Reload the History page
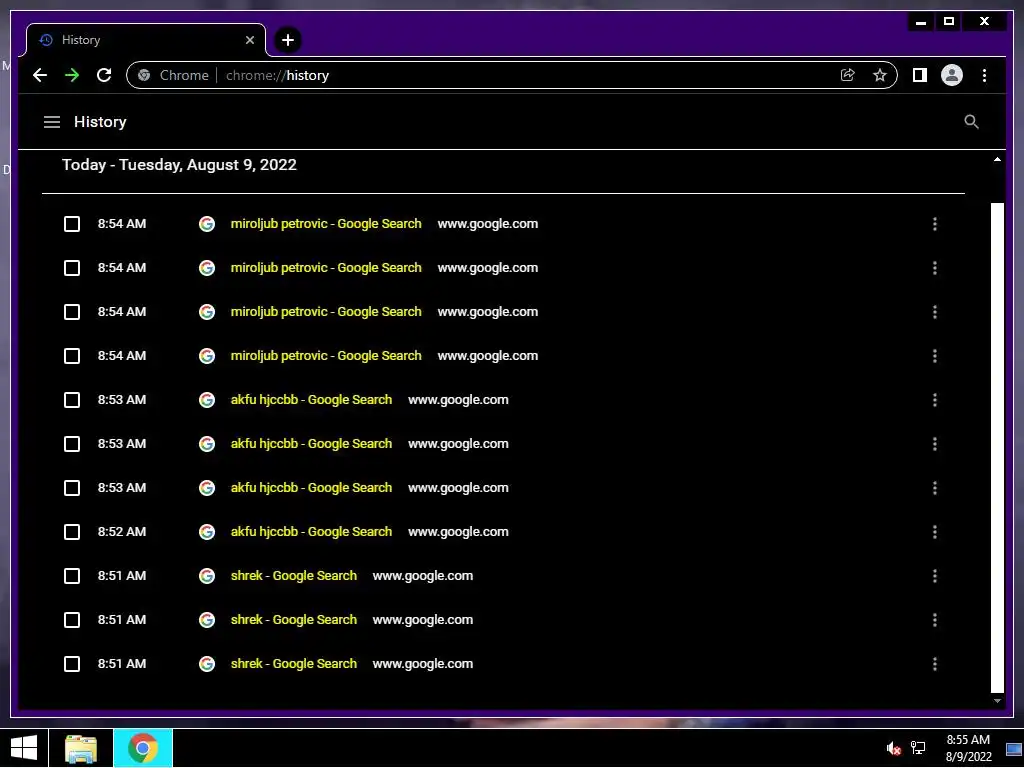This screenshot has width=1024, height=768. pyautogui.click(x=104, y=75)
